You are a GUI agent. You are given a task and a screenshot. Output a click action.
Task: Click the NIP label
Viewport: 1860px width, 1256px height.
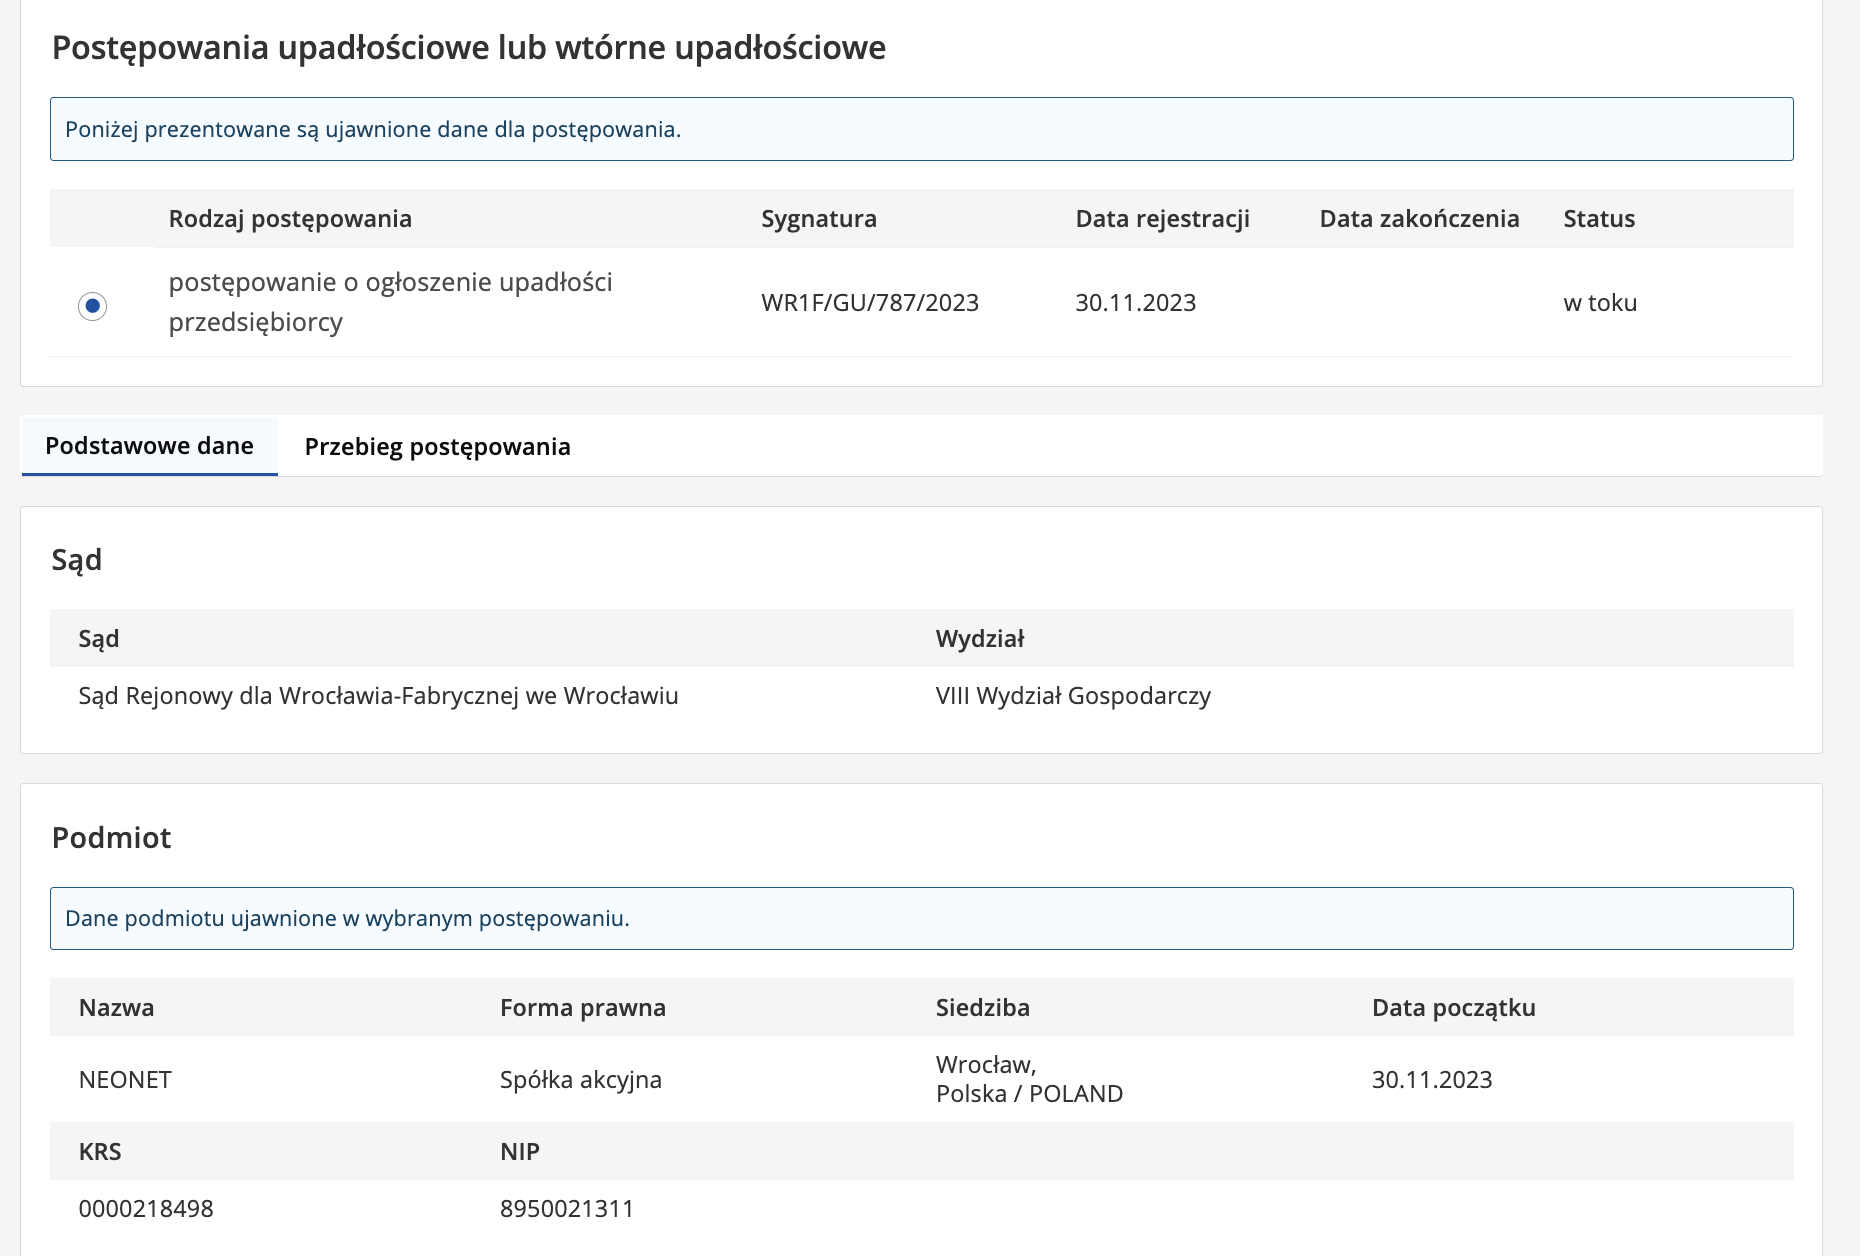519,1152
